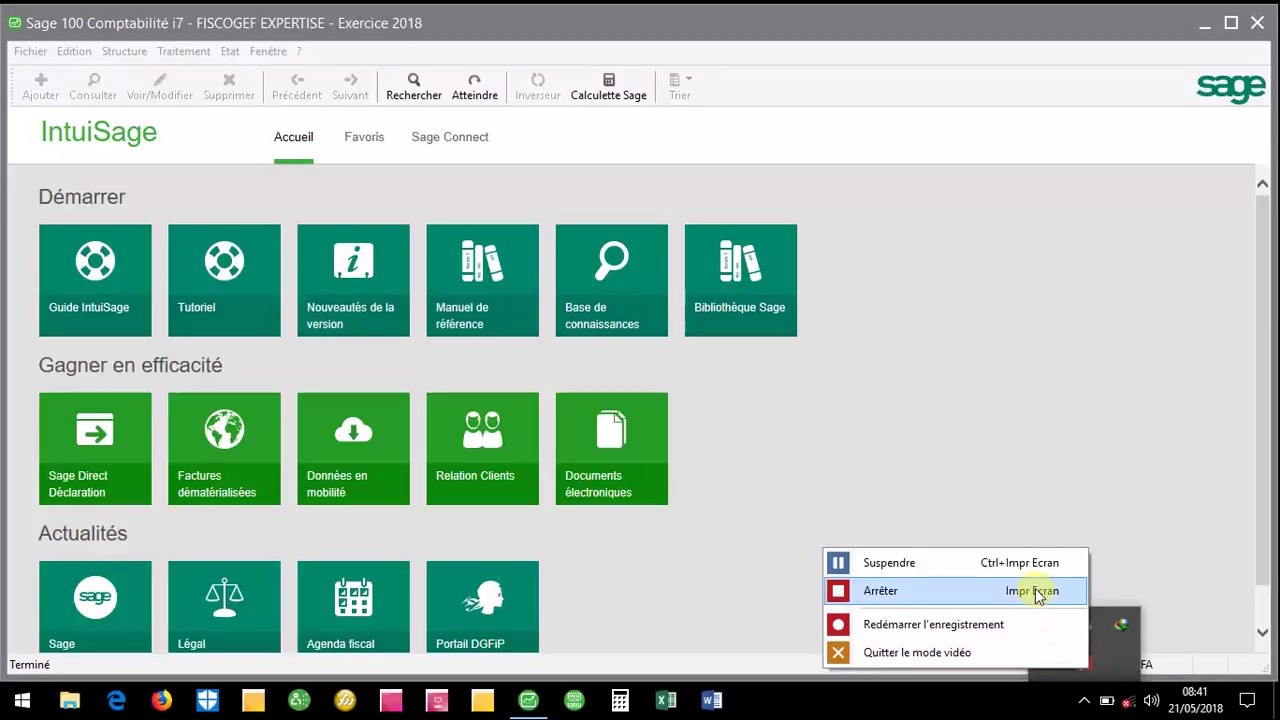Click the IntuiSage heading
Viewport: 1280px width, 720px height.
pos(99,132)
